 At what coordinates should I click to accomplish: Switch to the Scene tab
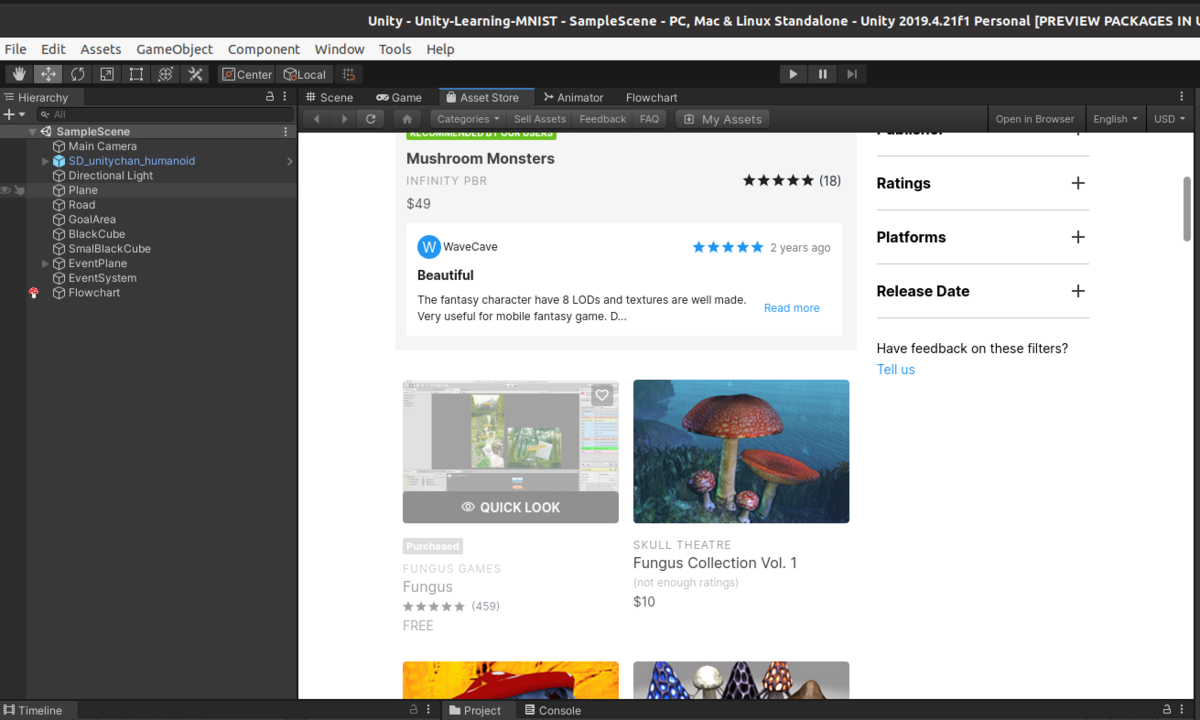click(x=330, y=97)
